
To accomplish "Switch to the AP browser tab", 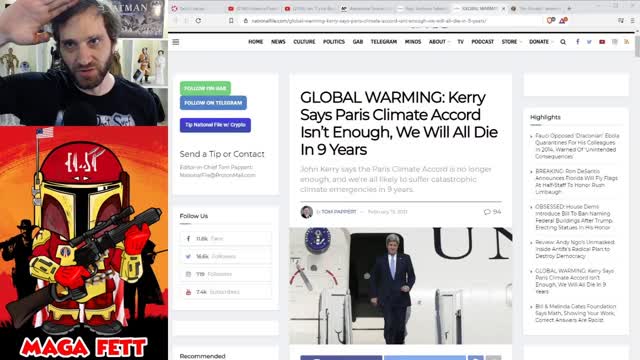I will point(367,8).
